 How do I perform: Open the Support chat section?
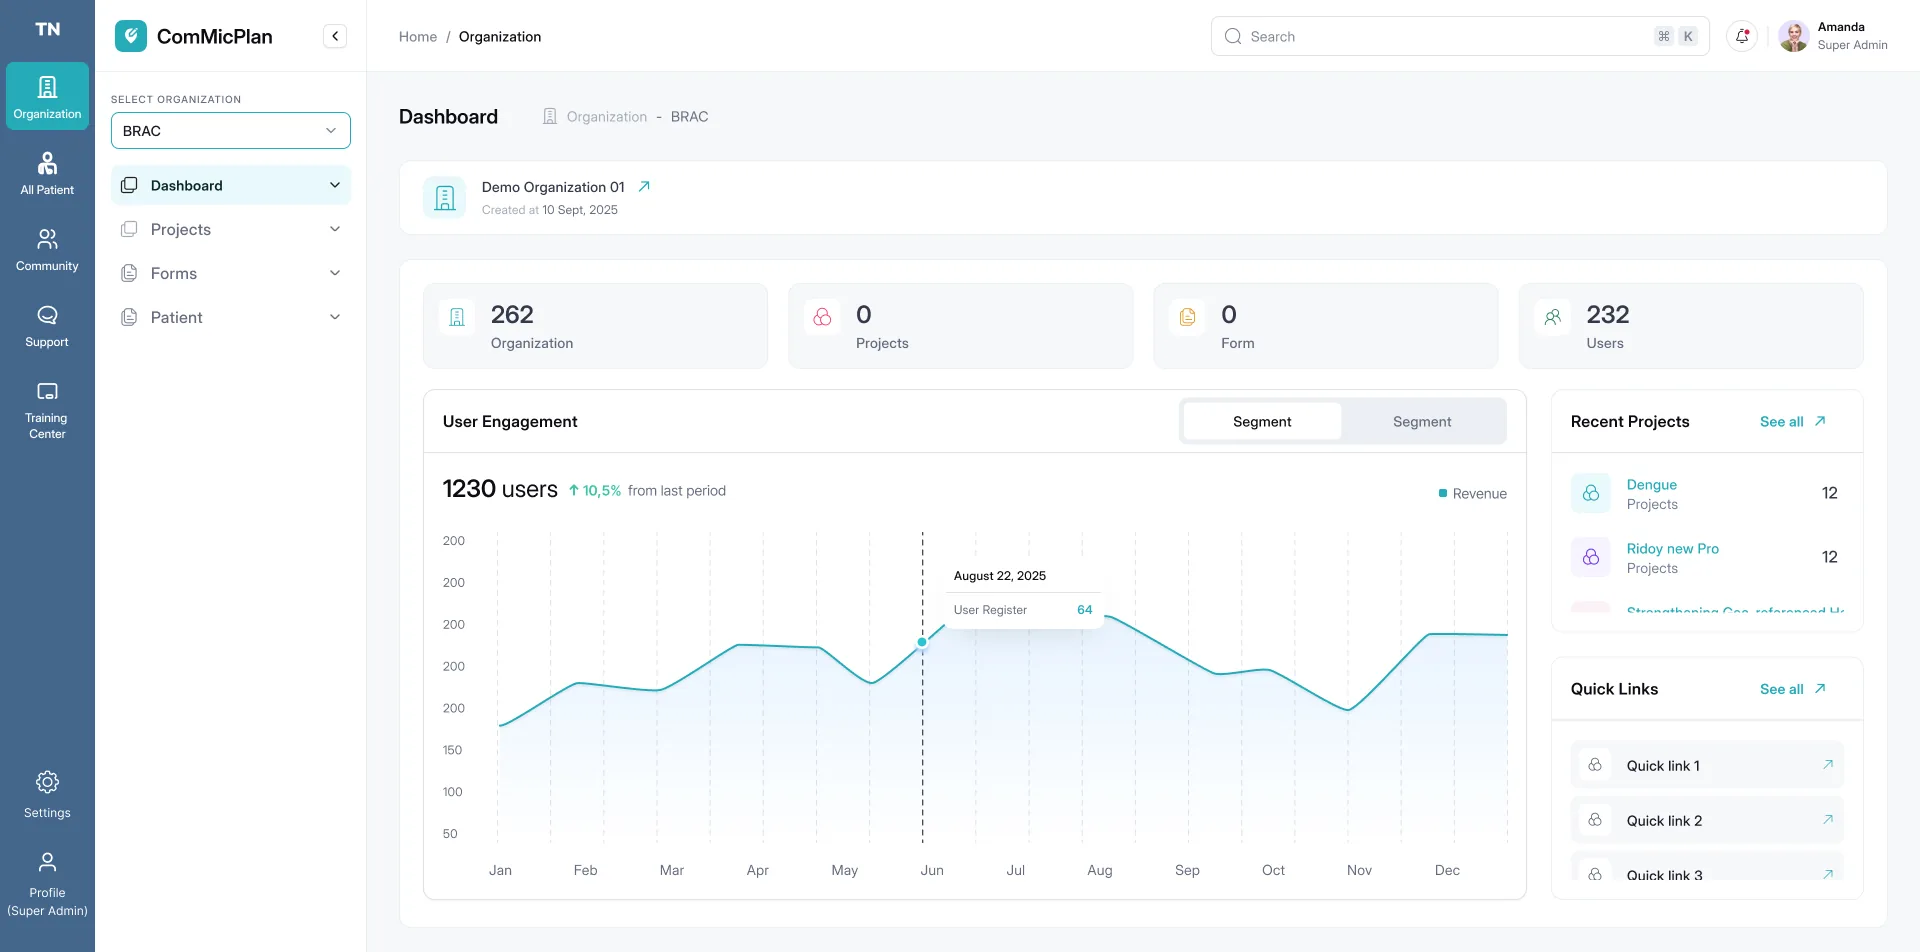tap(47, 325)
